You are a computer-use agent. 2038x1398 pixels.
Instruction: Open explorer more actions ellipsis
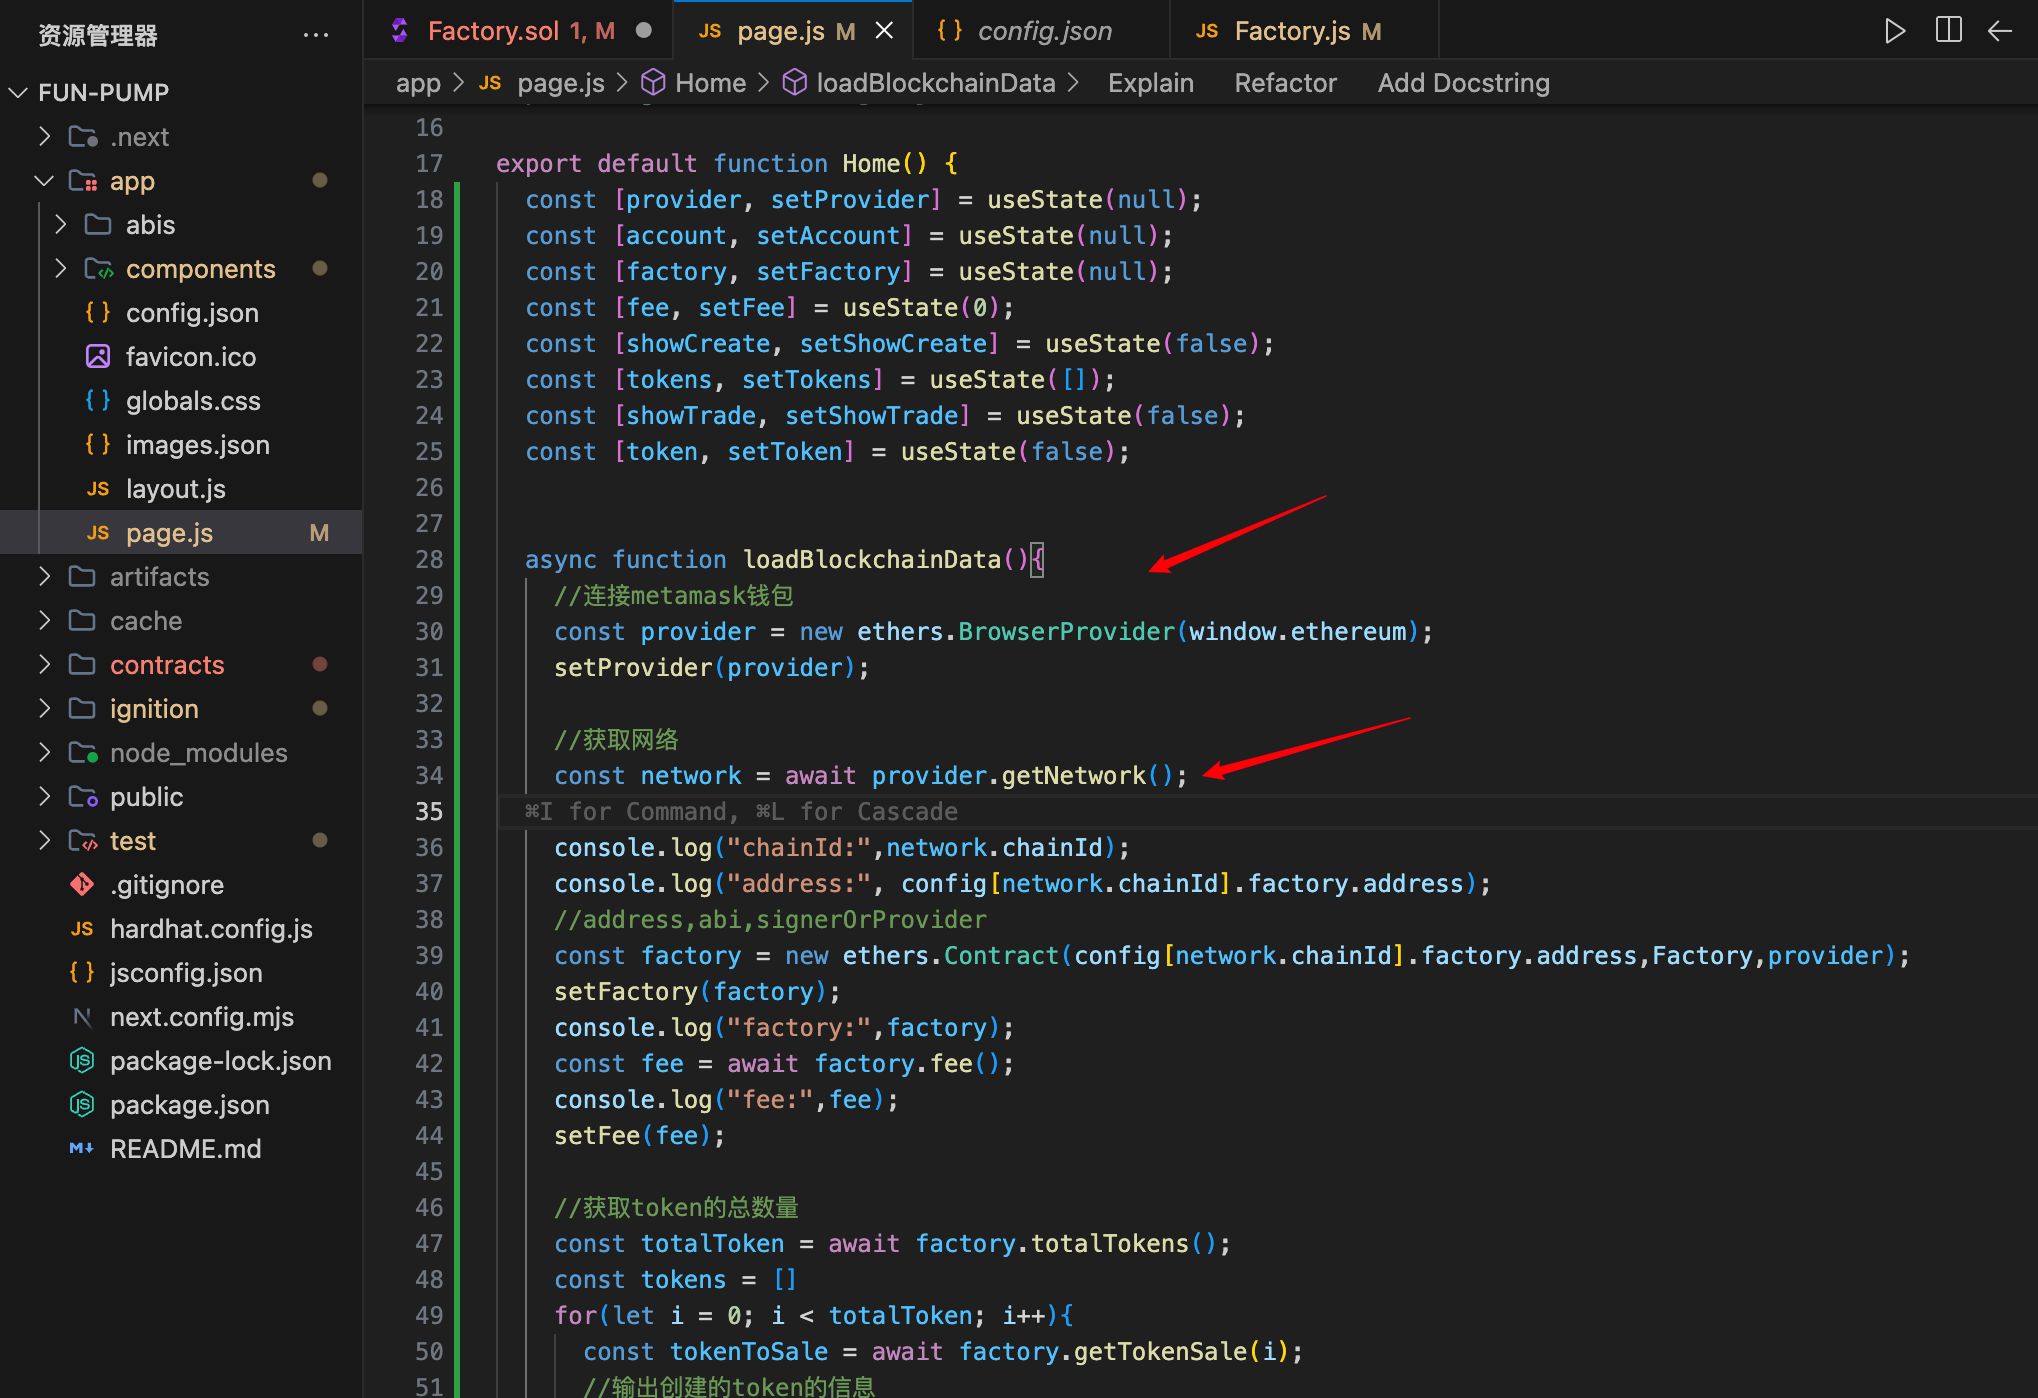click(316, 35)
